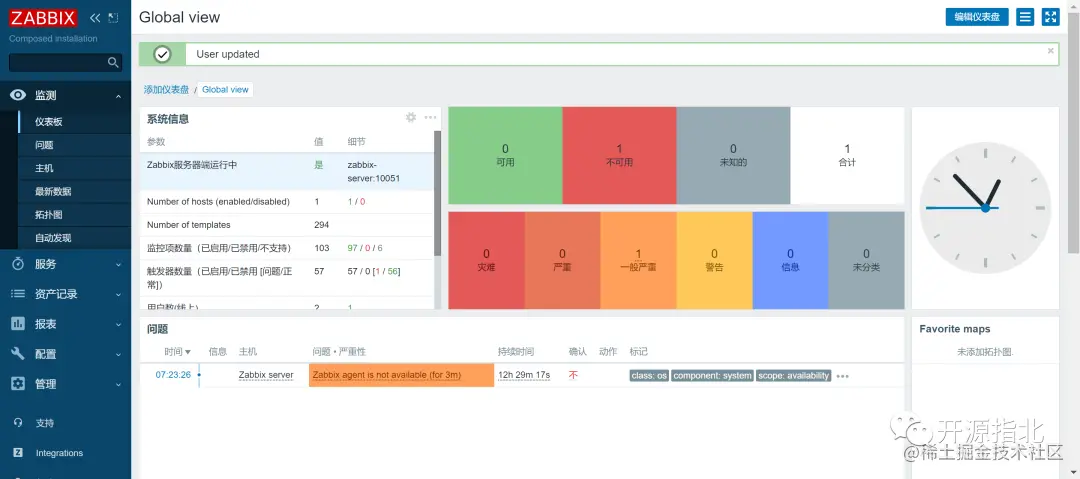This screenshot has height=479, width=1080.
Task: Open the dashboard actions hamburger menu
Action: tap(1025, 17)
